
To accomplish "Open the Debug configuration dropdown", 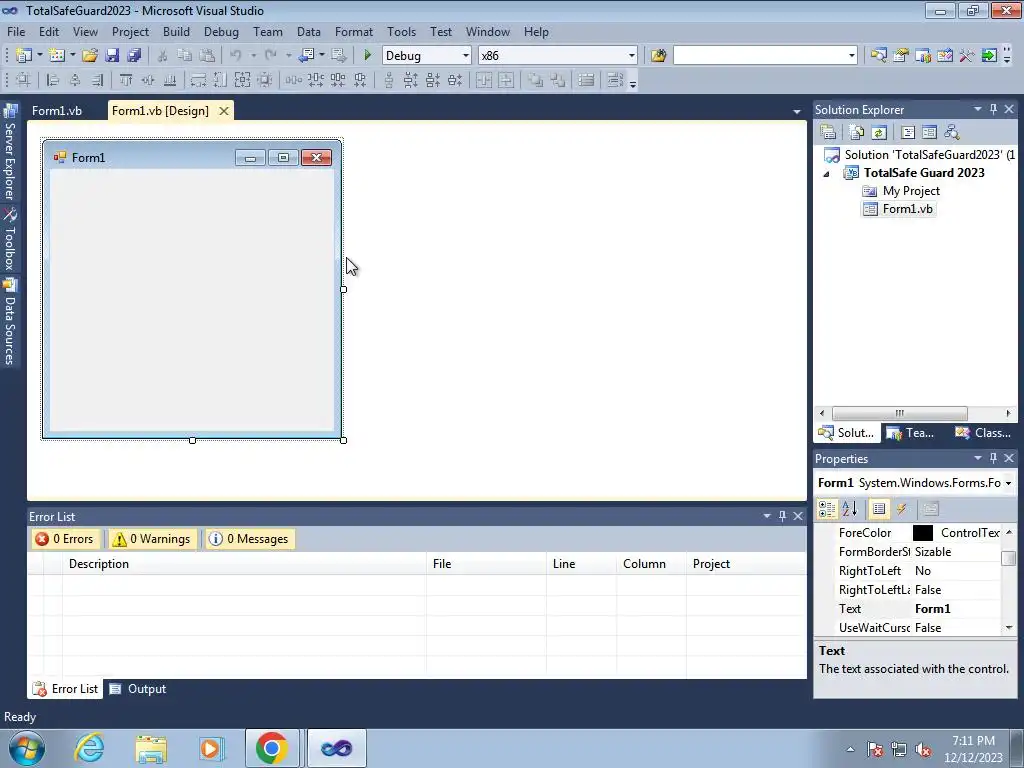I will 466,56.
